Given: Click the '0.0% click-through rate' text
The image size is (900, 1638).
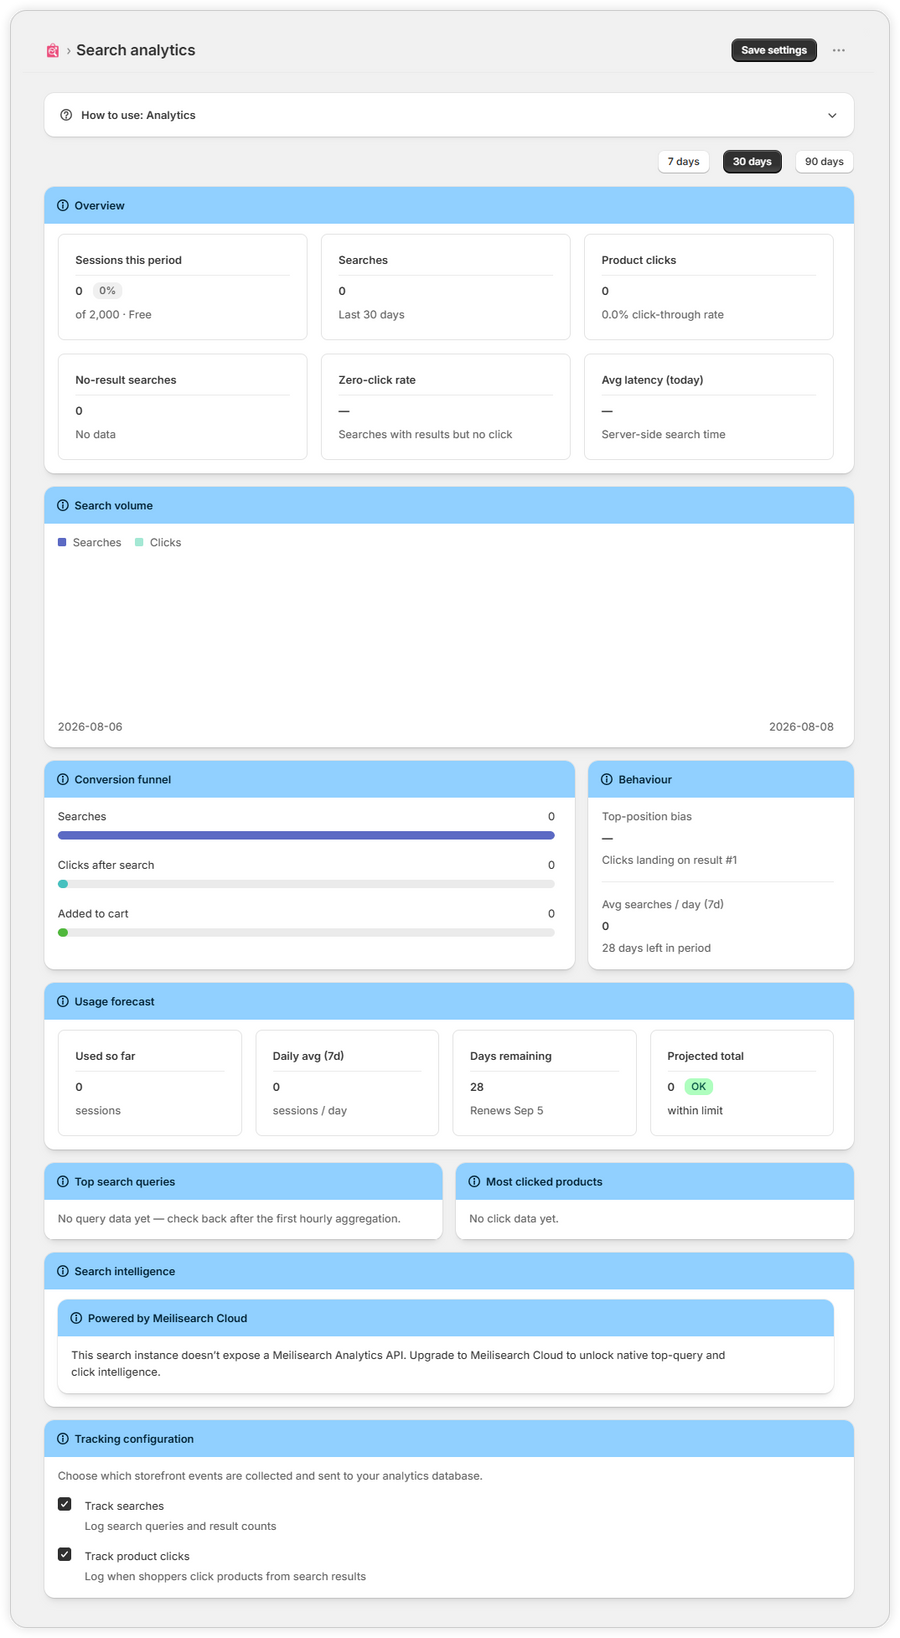Looking at the screenshot, I should [662, 314].
